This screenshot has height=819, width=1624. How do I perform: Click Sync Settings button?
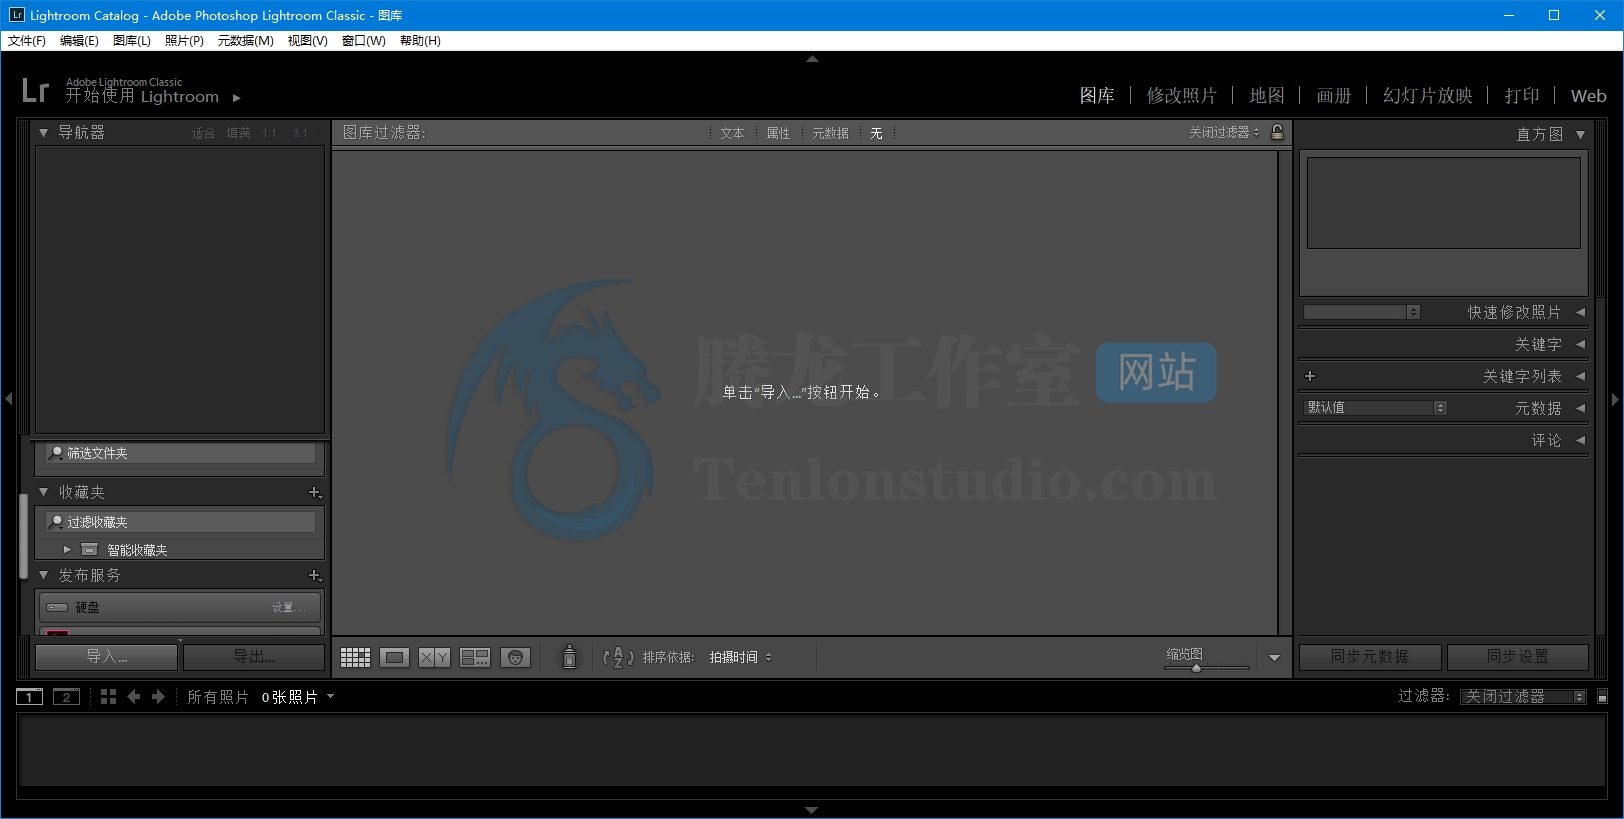[1518, 656]
